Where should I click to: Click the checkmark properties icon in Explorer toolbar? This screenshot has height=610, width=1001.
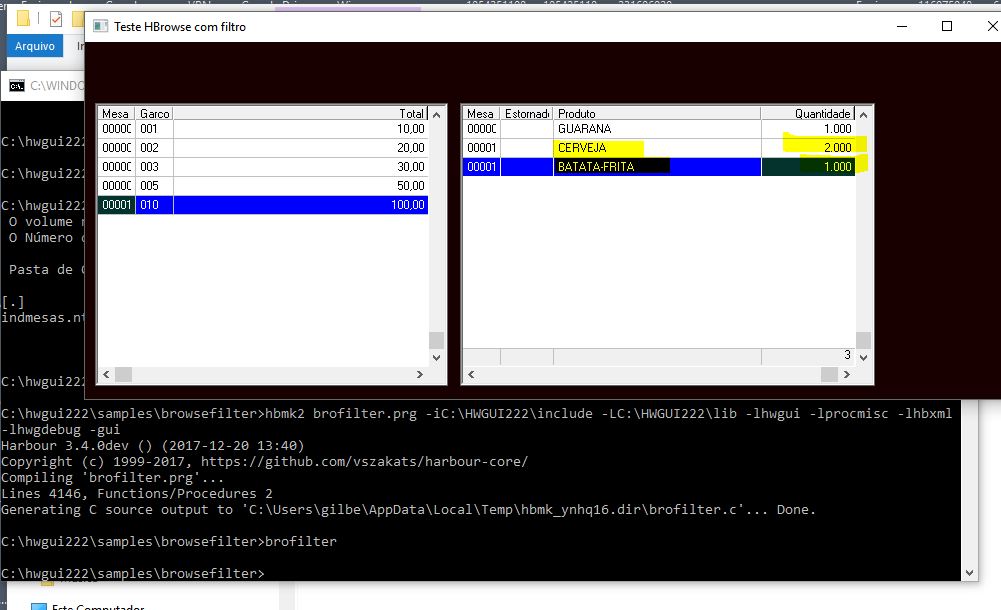coord(55,19)
